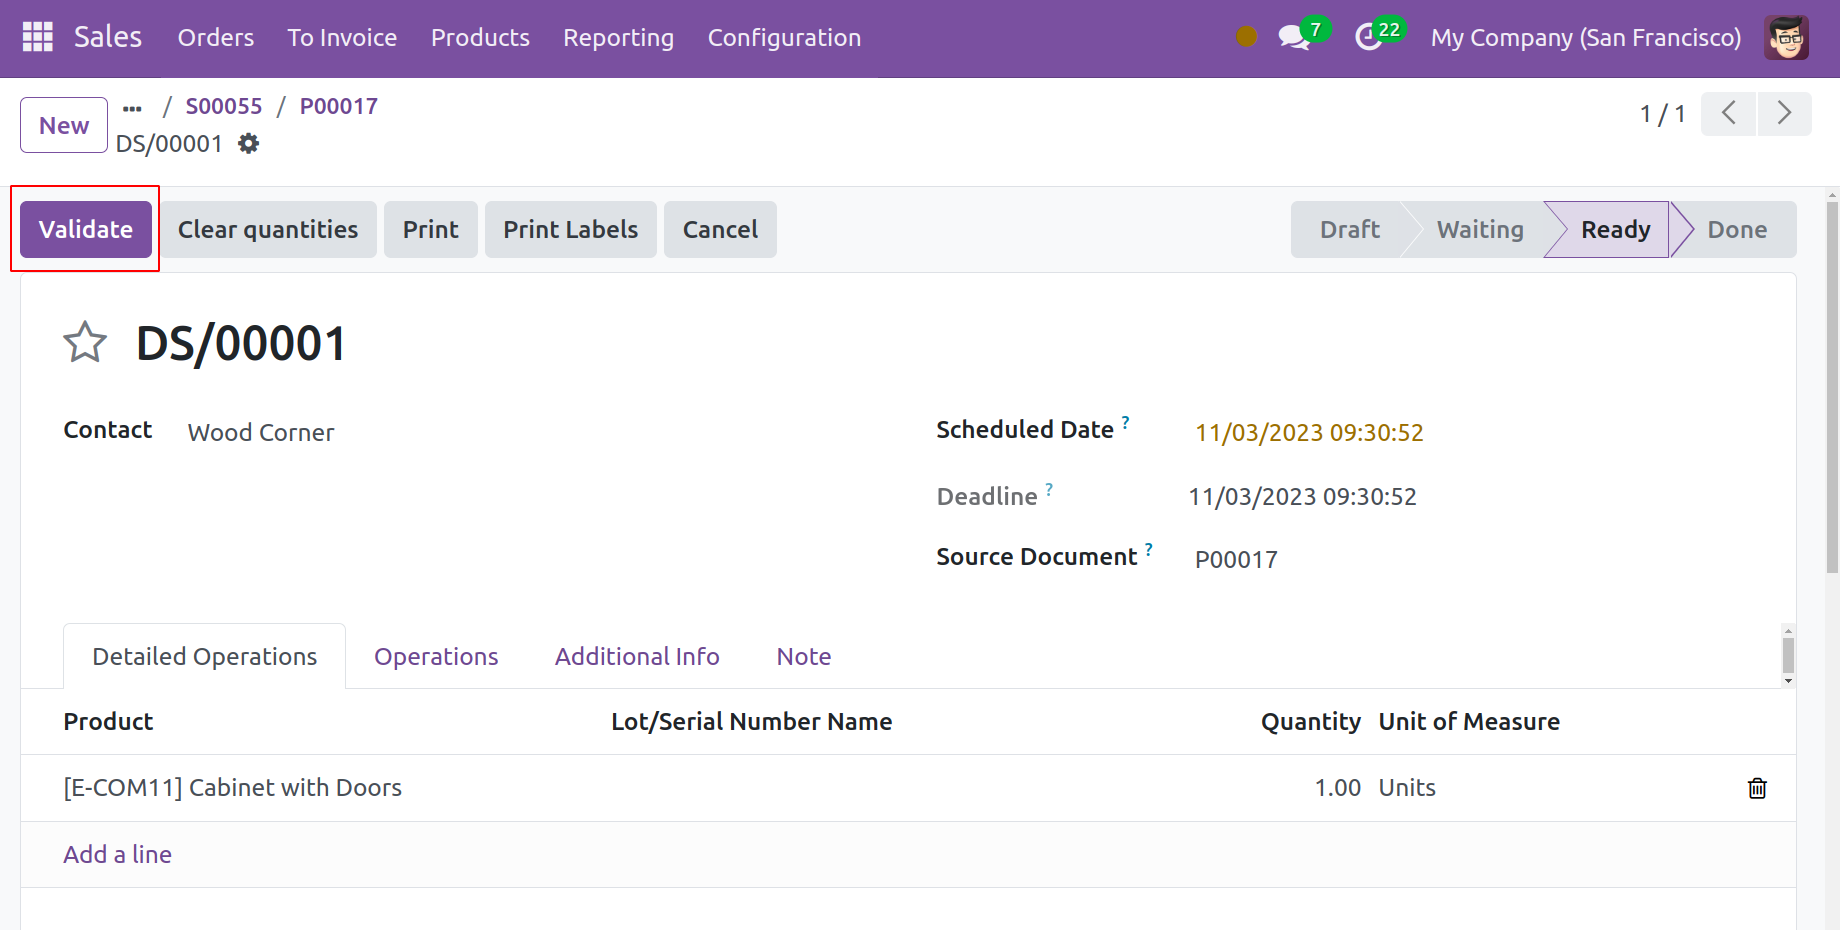
Task: Open the Reporting menu
Action: point(618,38)
